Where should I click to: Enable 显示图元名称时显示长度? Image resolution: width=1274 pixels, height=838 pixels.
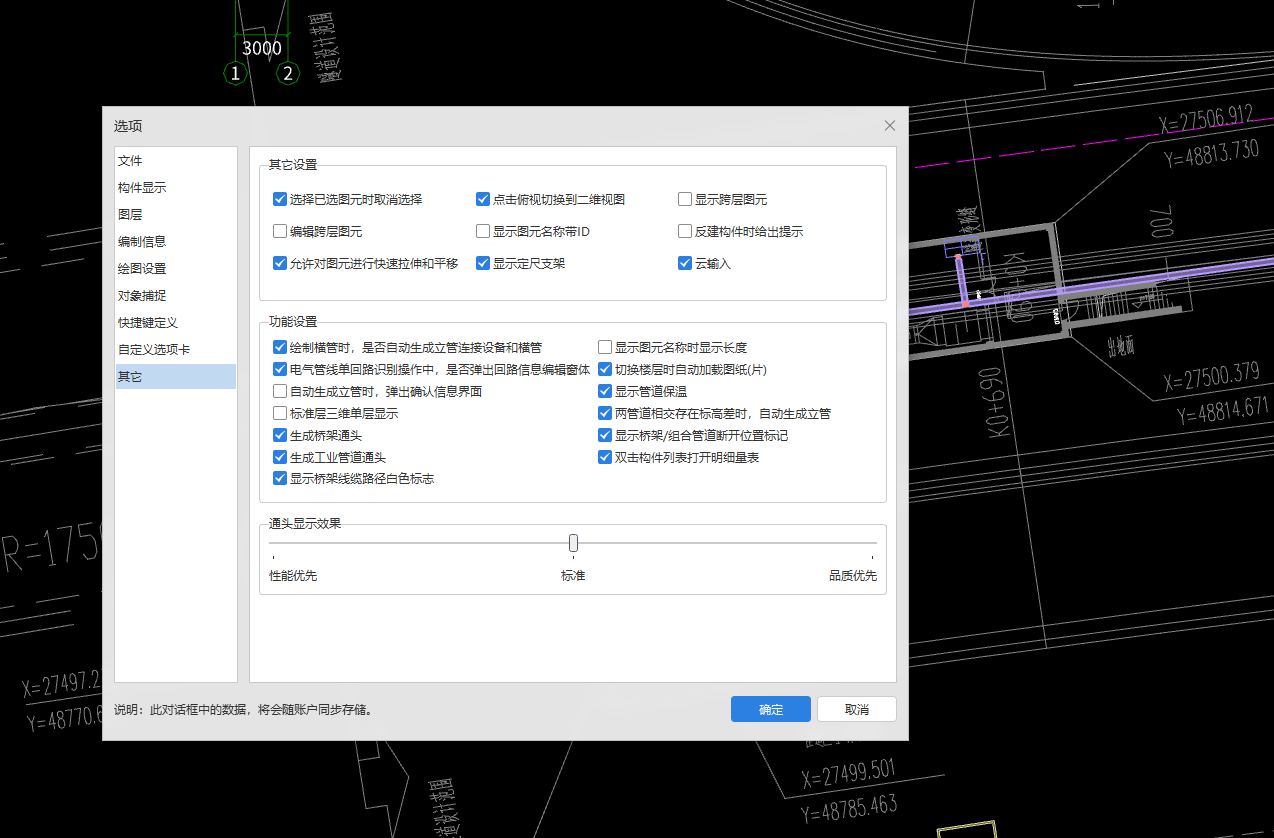tap(605, 347)
